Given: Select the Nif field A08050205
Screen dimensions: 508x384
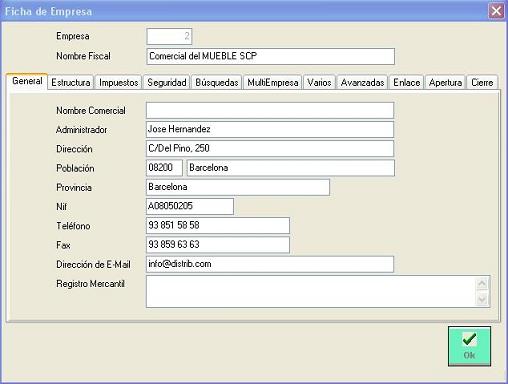Looking at the screenshot, I should 190,206.
